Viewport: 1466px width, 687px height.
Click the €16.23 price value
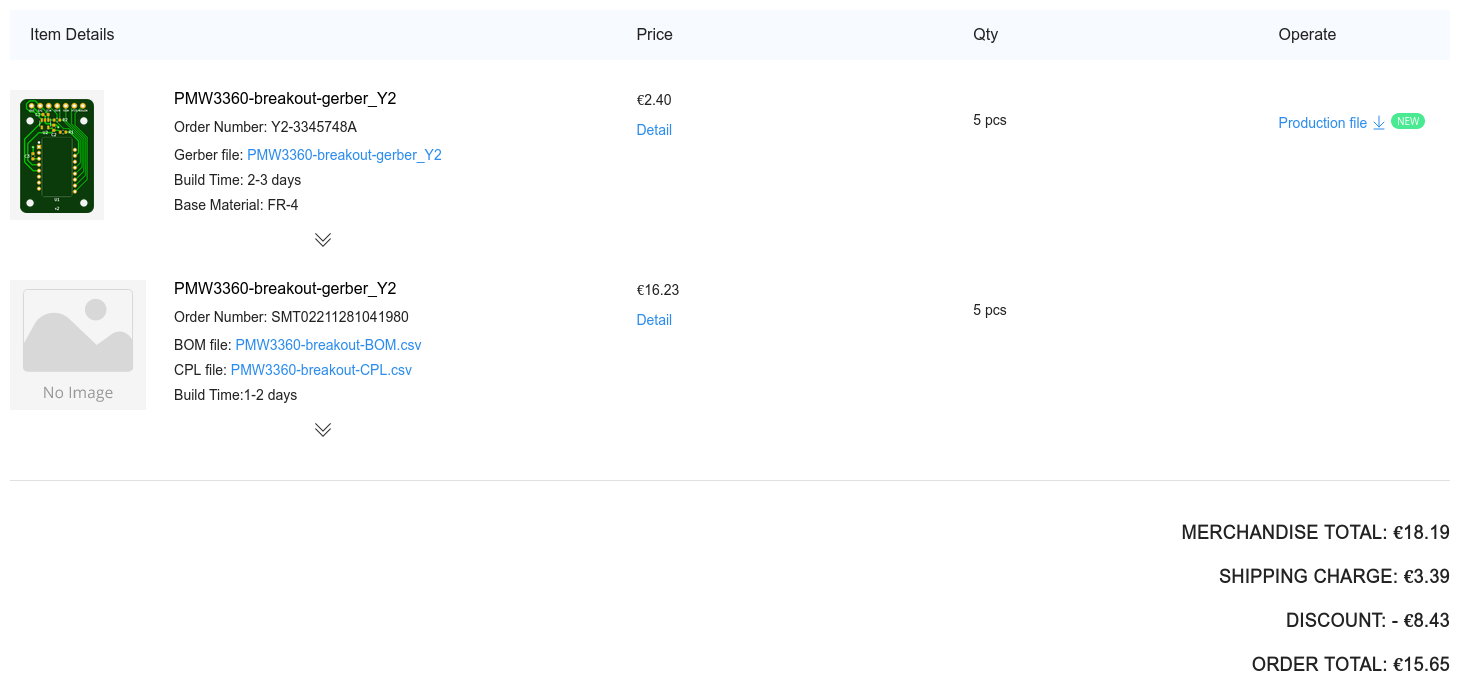[658, 290]
